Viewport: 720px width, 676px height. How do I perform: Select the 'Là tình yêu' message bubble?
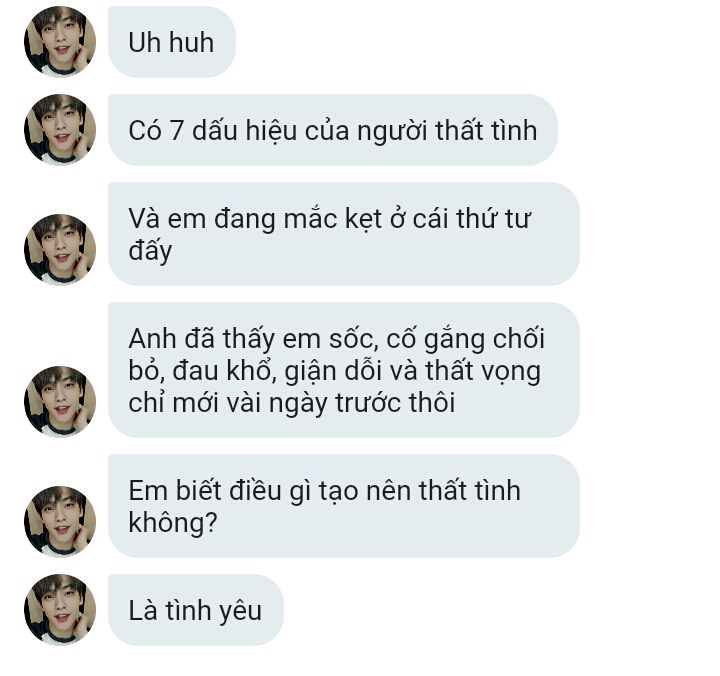click(196, 610)
